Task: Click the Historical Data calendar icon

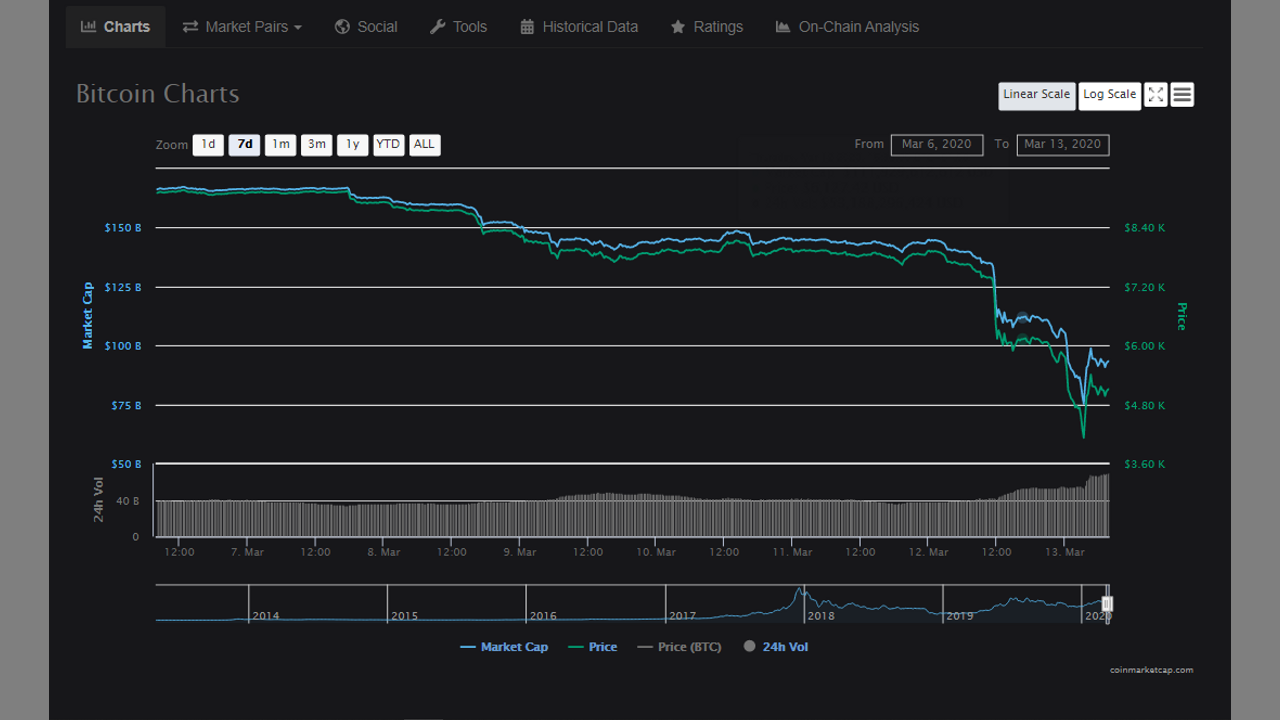Action: pyautogui.click(x=527, y=27)
